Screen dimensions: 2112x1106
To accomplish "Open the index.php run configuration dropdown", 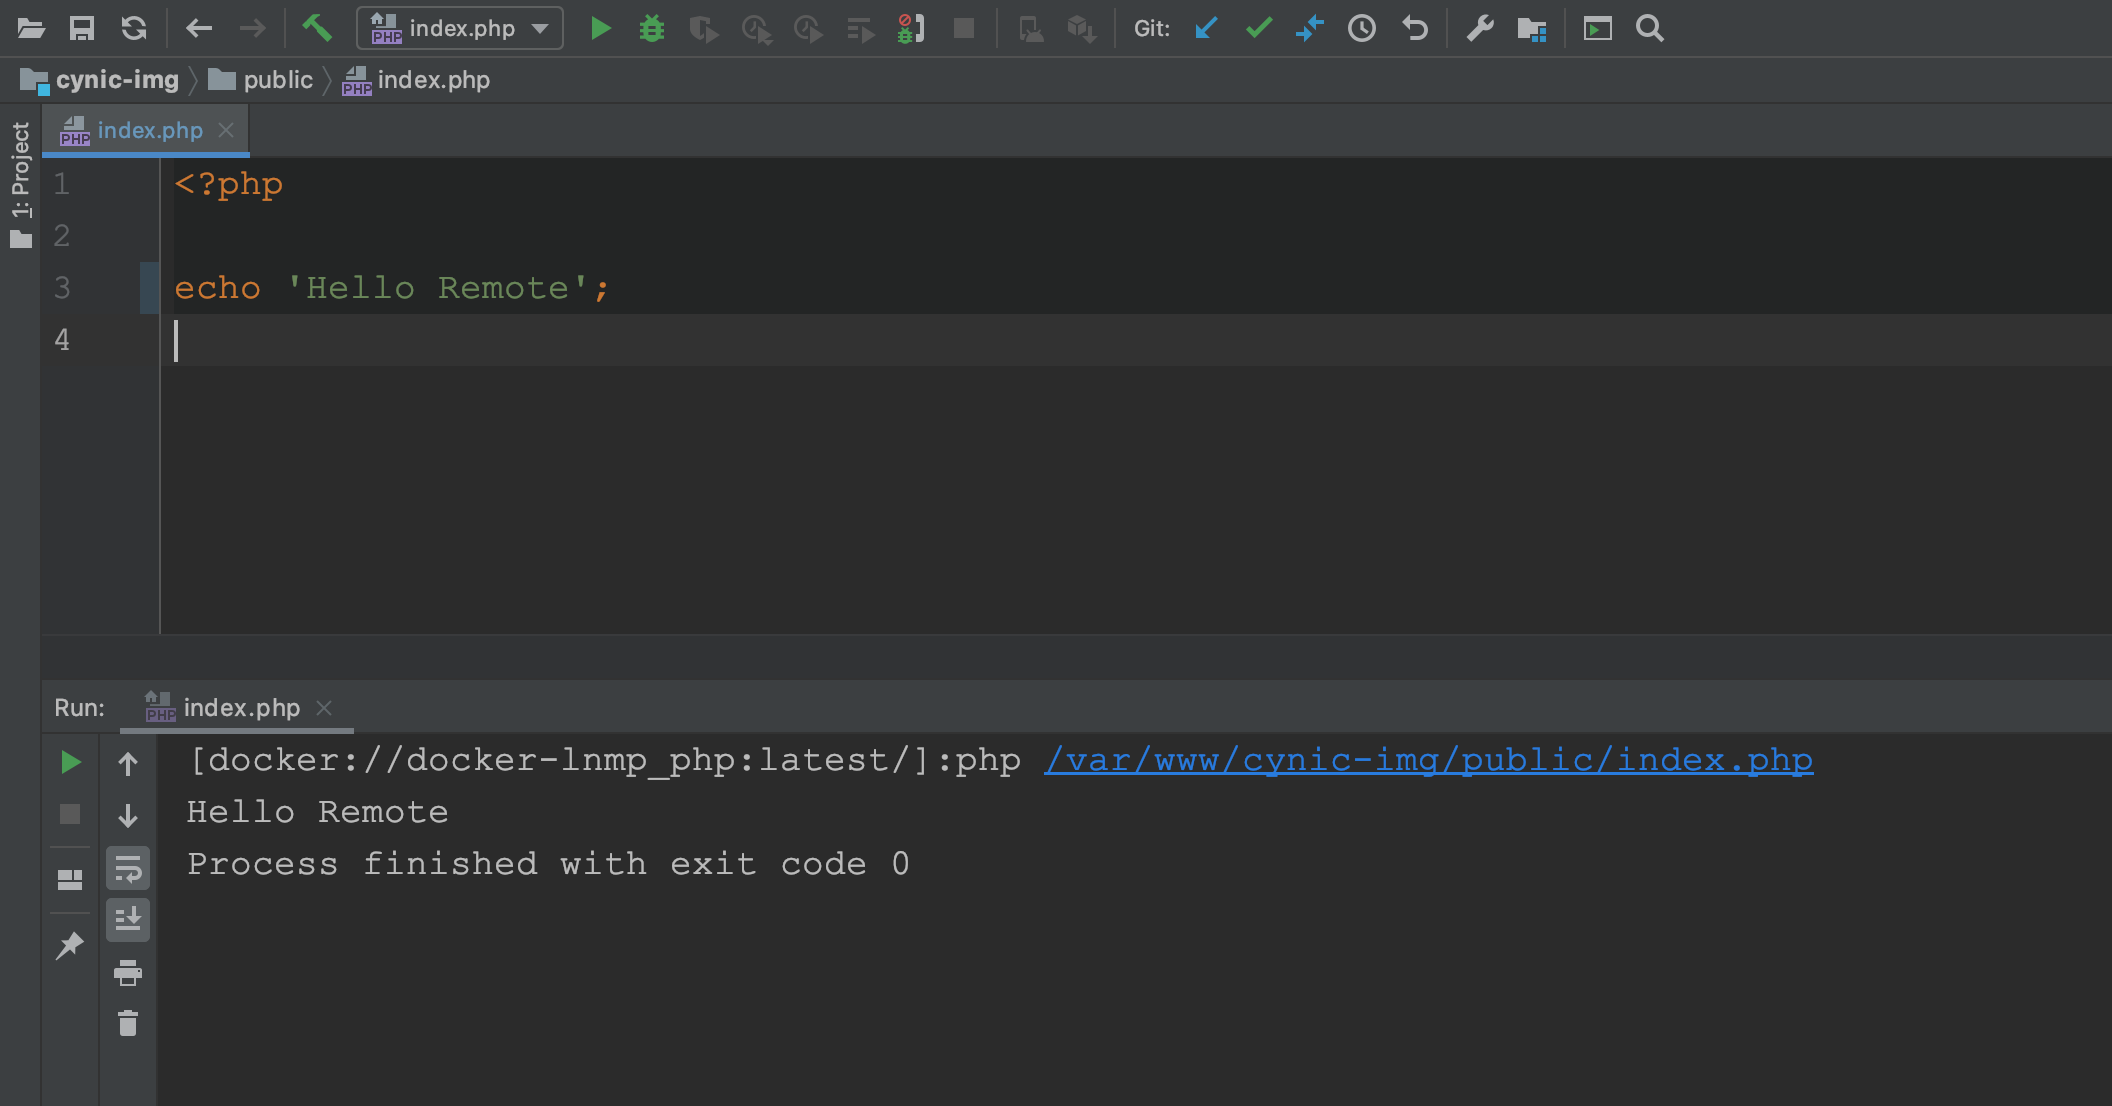I will coord(460,28).
